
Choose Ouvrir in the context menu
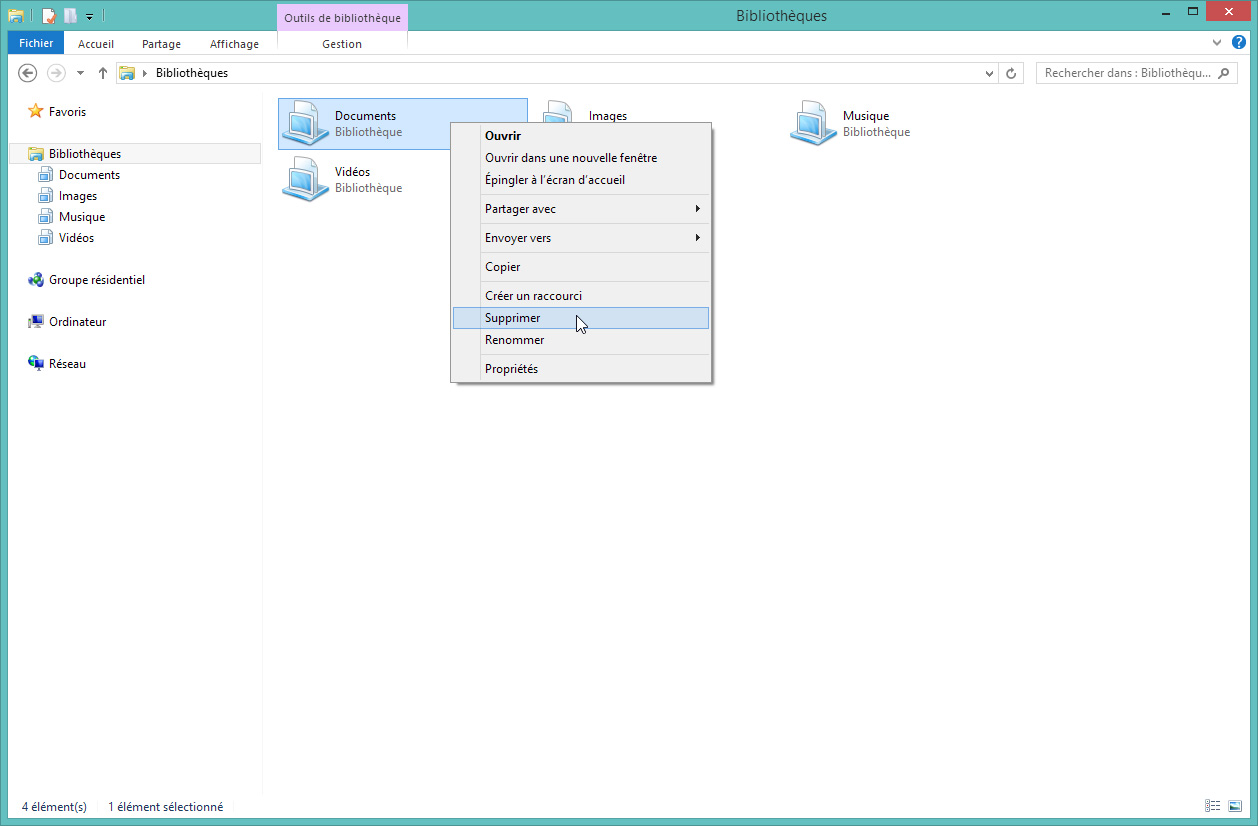(580, 135)
